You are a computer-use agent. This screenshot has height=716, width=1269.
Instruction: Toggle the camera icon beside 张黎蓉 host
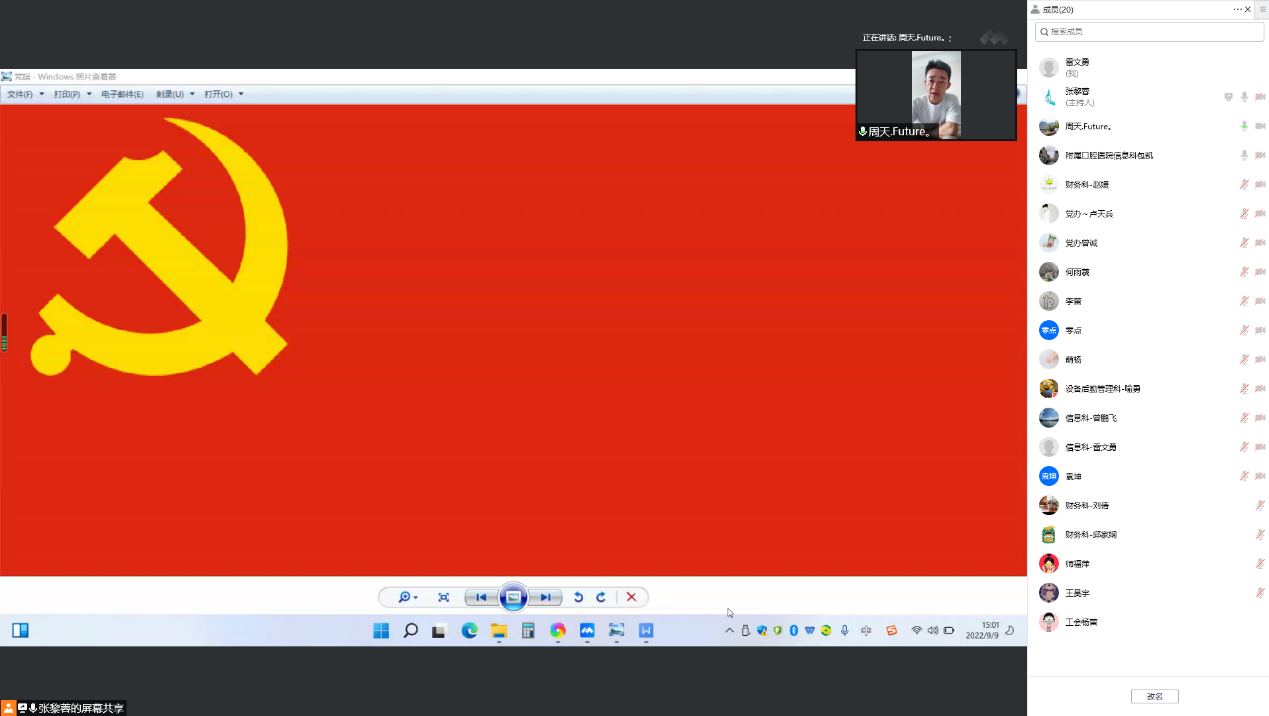click(x=1260, y=97)
